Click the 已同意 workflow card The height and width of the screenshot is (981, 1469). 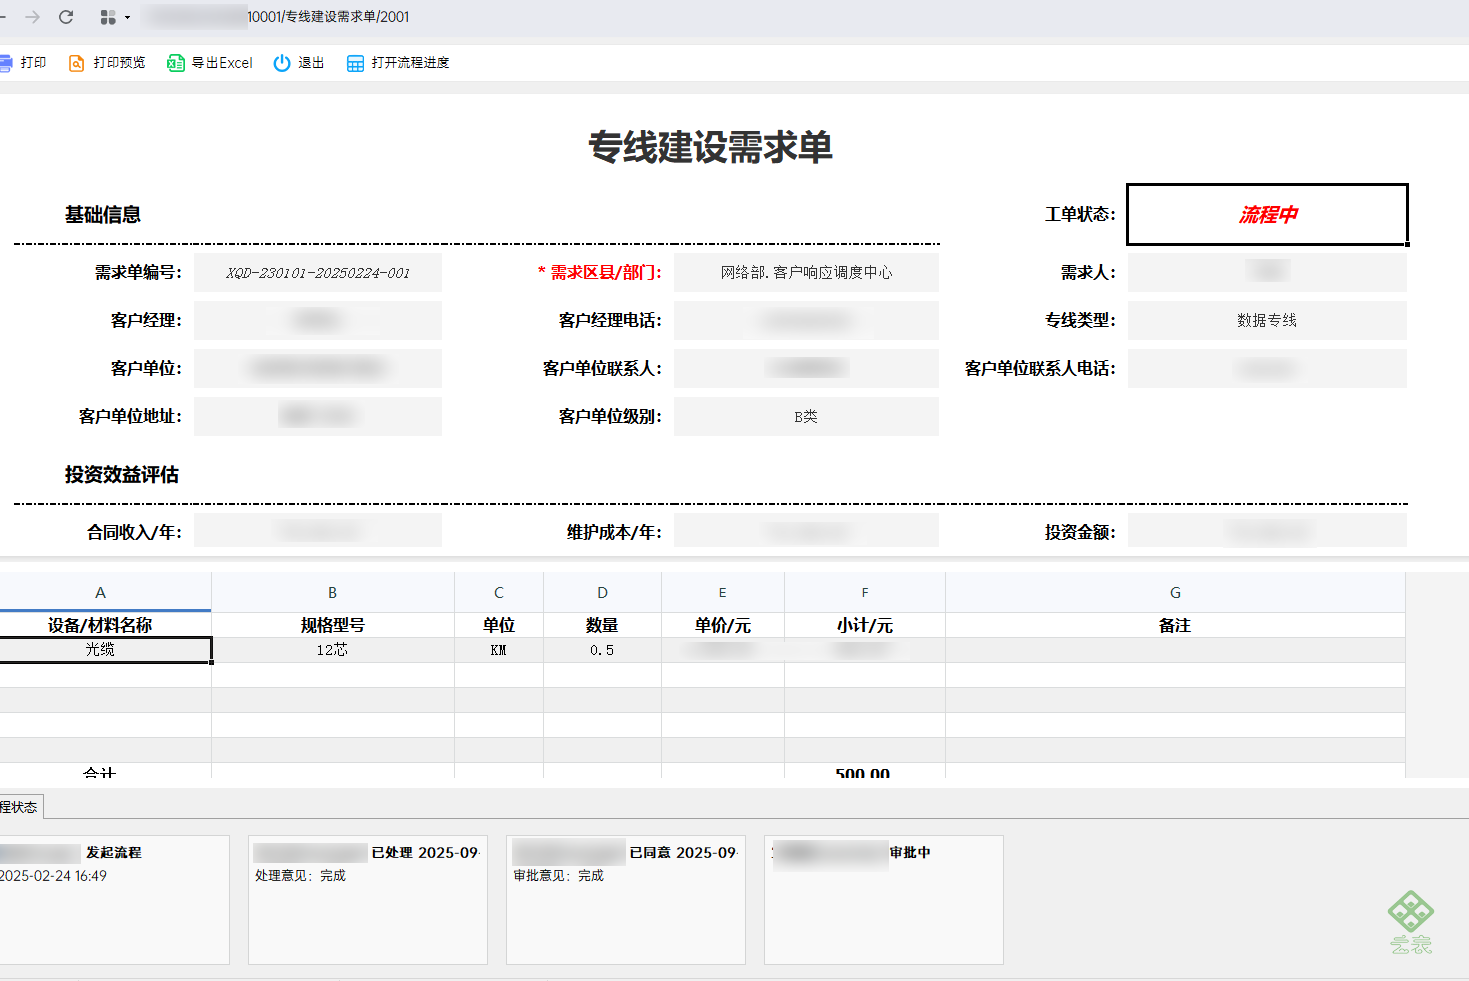pos(626,900)
